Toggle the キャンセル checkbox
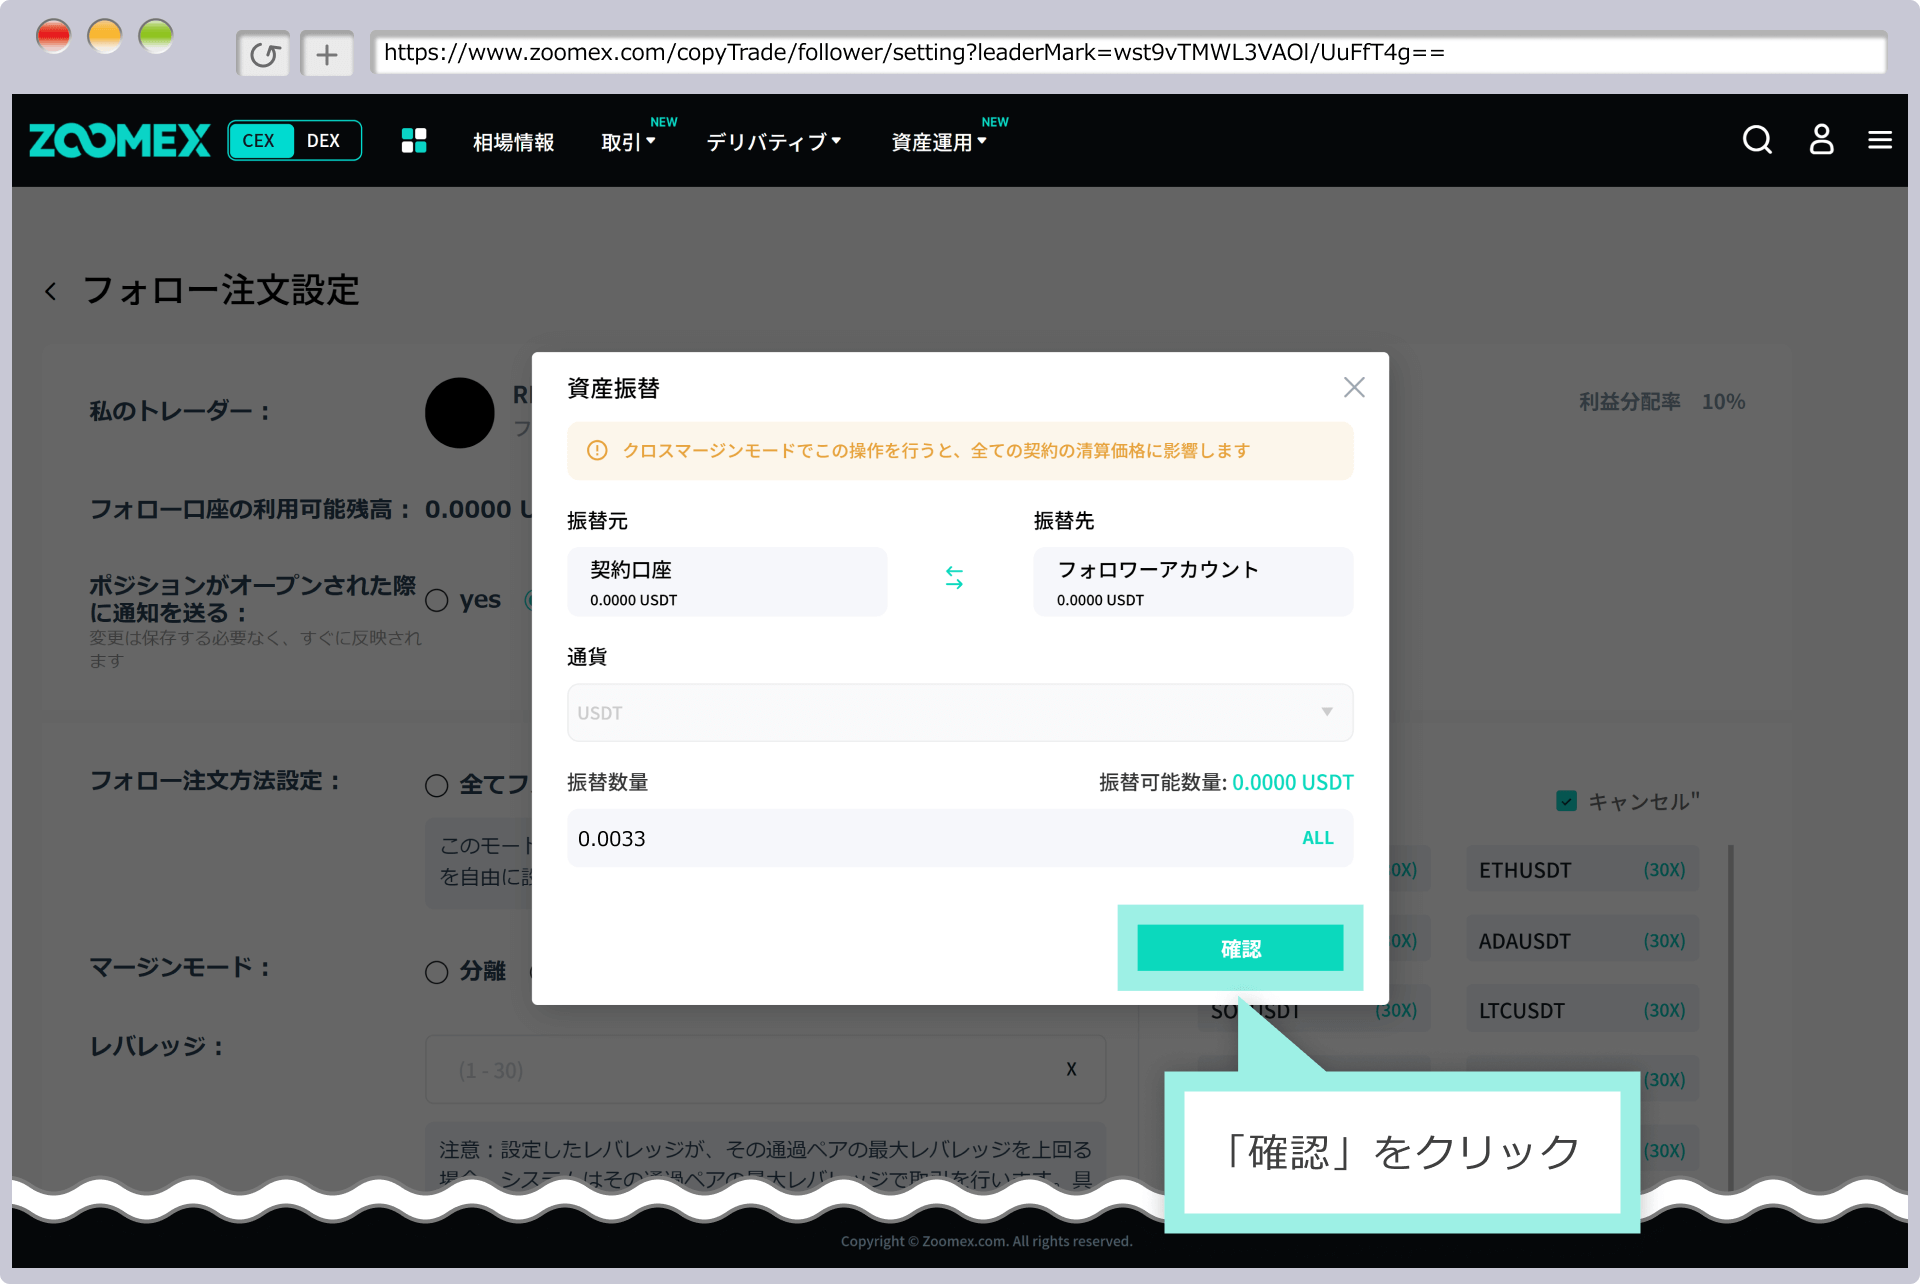 (x=1566, y=801)
